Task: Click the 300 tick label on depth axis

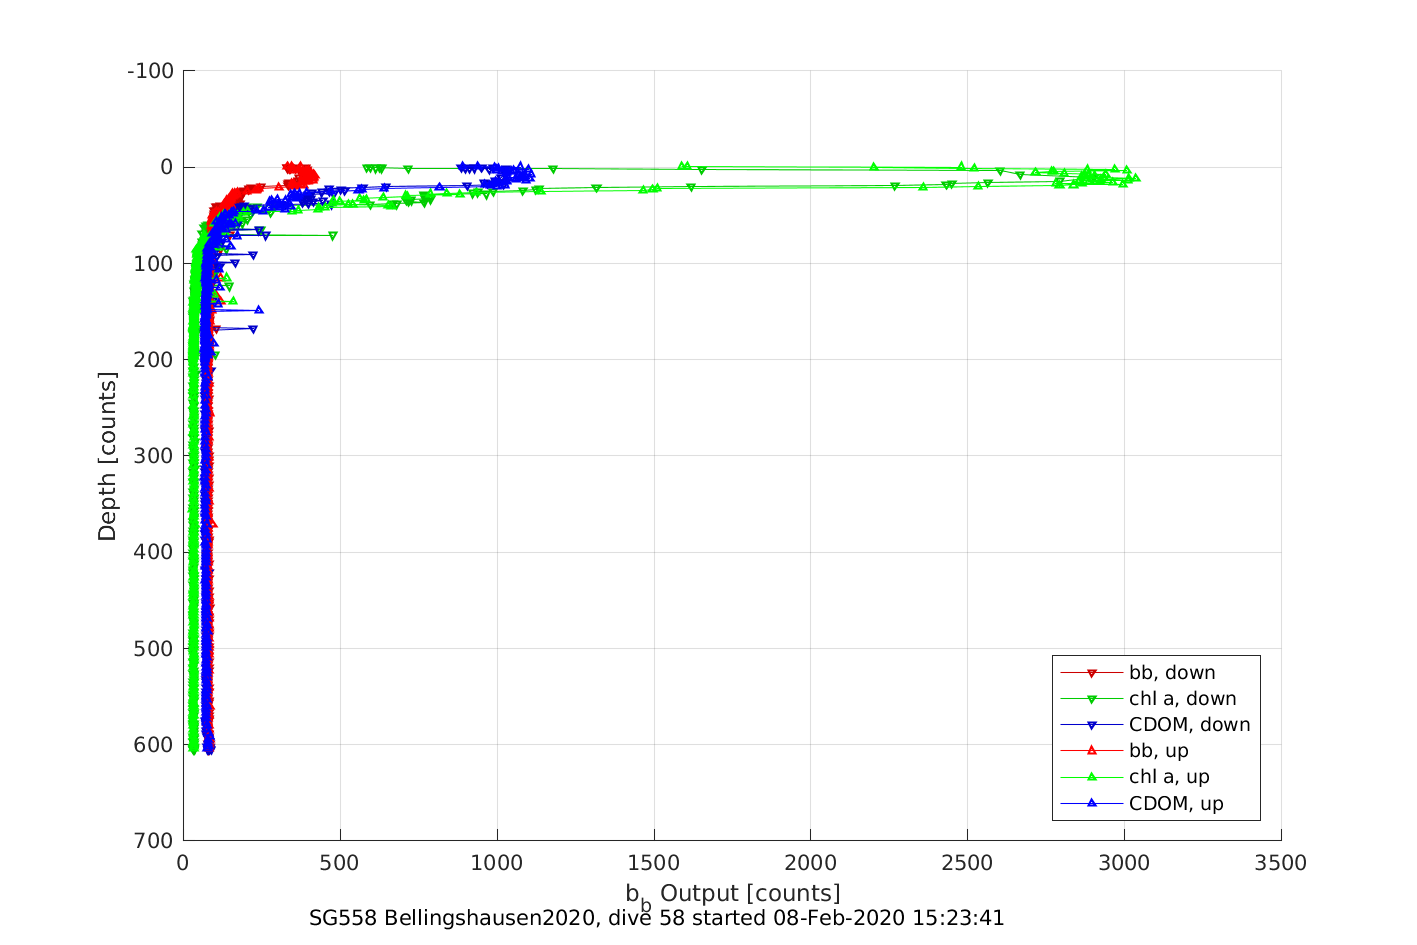Action: pyautogui.click(x=154, y=456)
